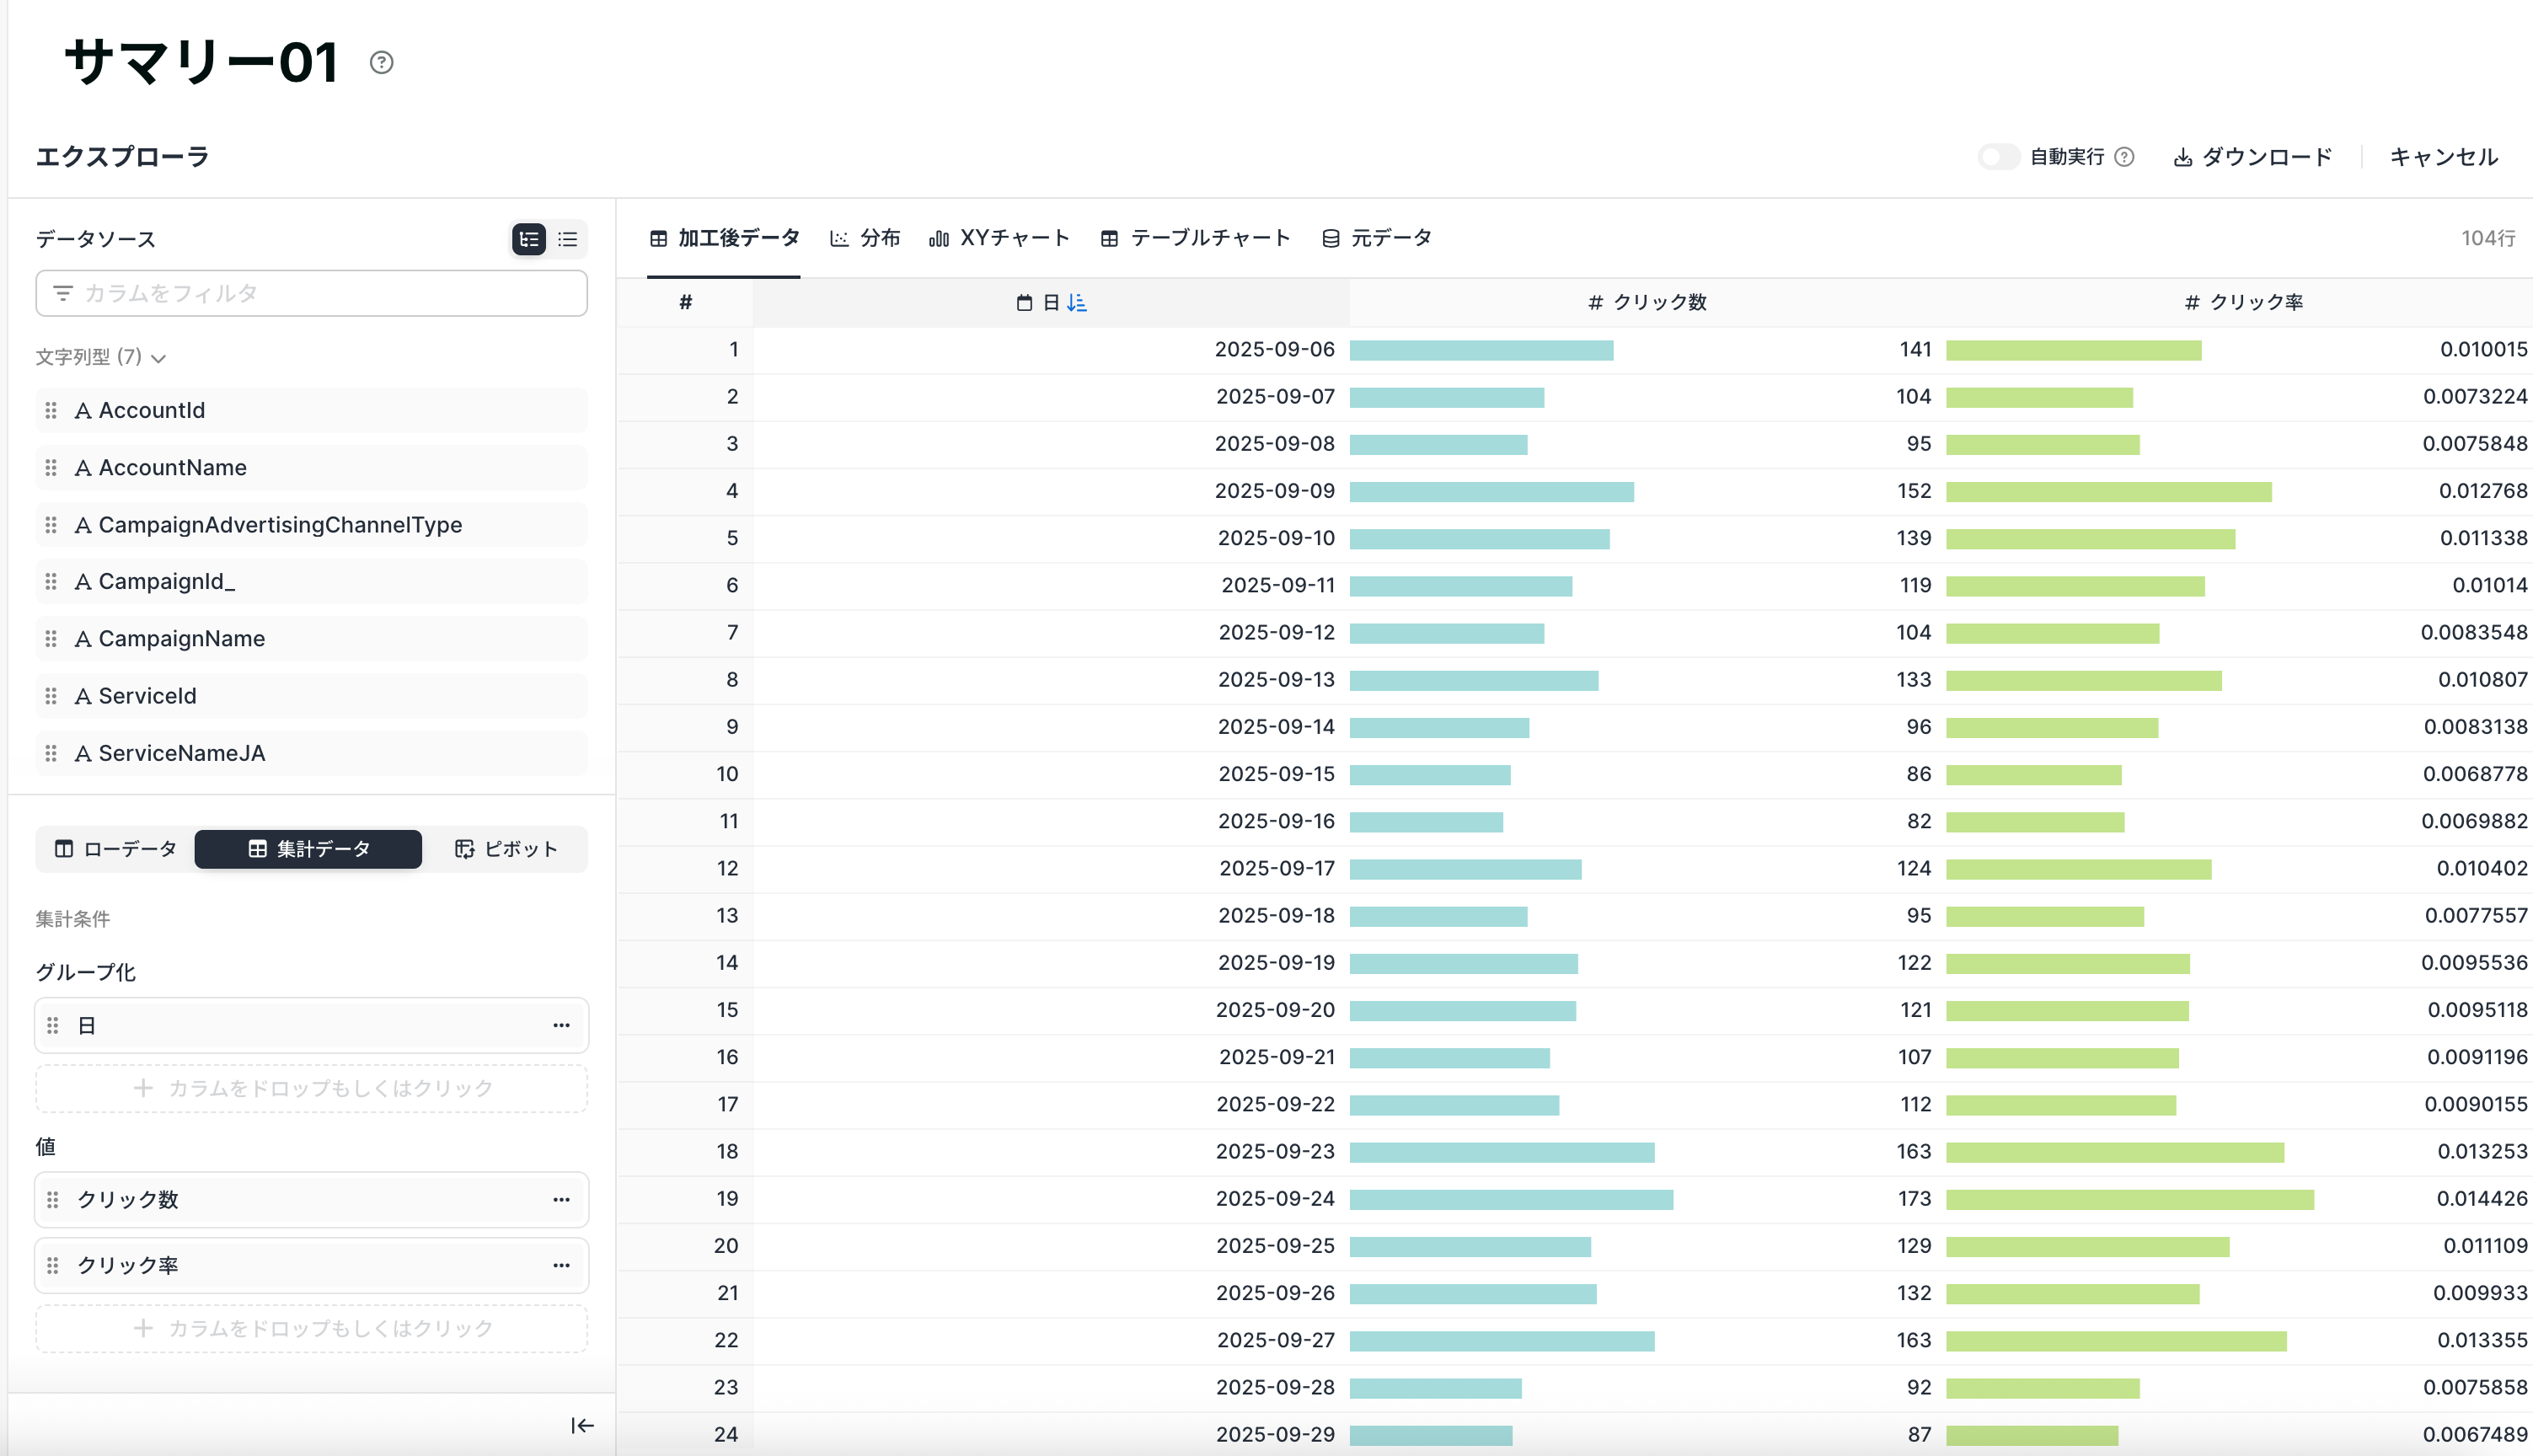Screen dimensions: 2533x1456
Task: Focus the カラムをフィルタ input field
Action: point(312,293)
